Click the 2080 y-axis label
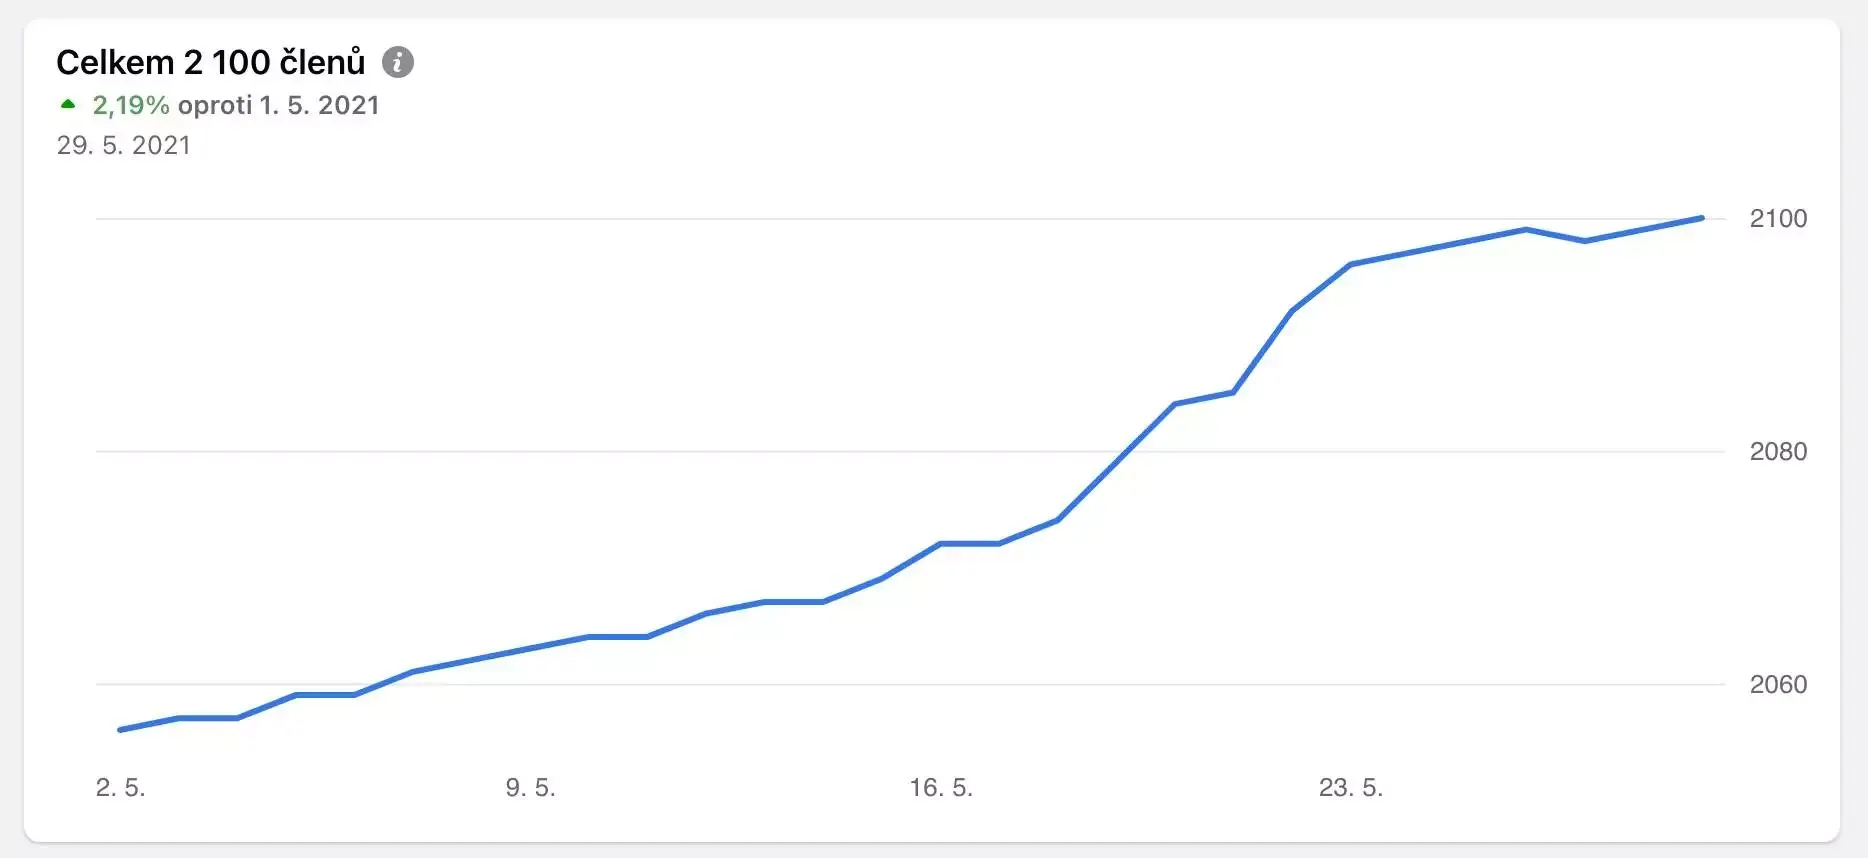Screen dimensions: 1868x858 [x=1778, y=451]
